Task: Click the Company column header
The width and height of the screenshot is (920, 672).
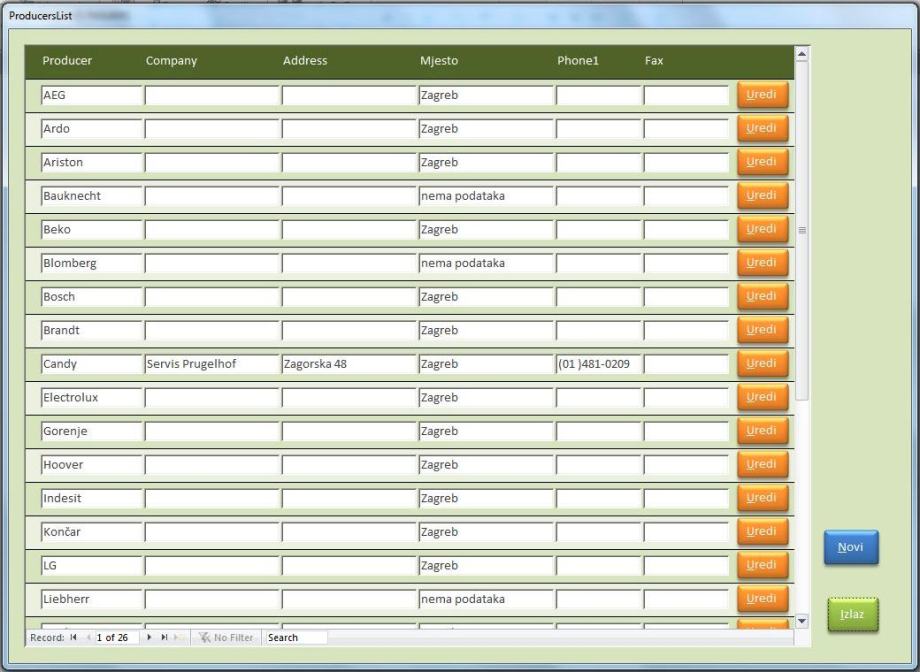Action: 171,60
